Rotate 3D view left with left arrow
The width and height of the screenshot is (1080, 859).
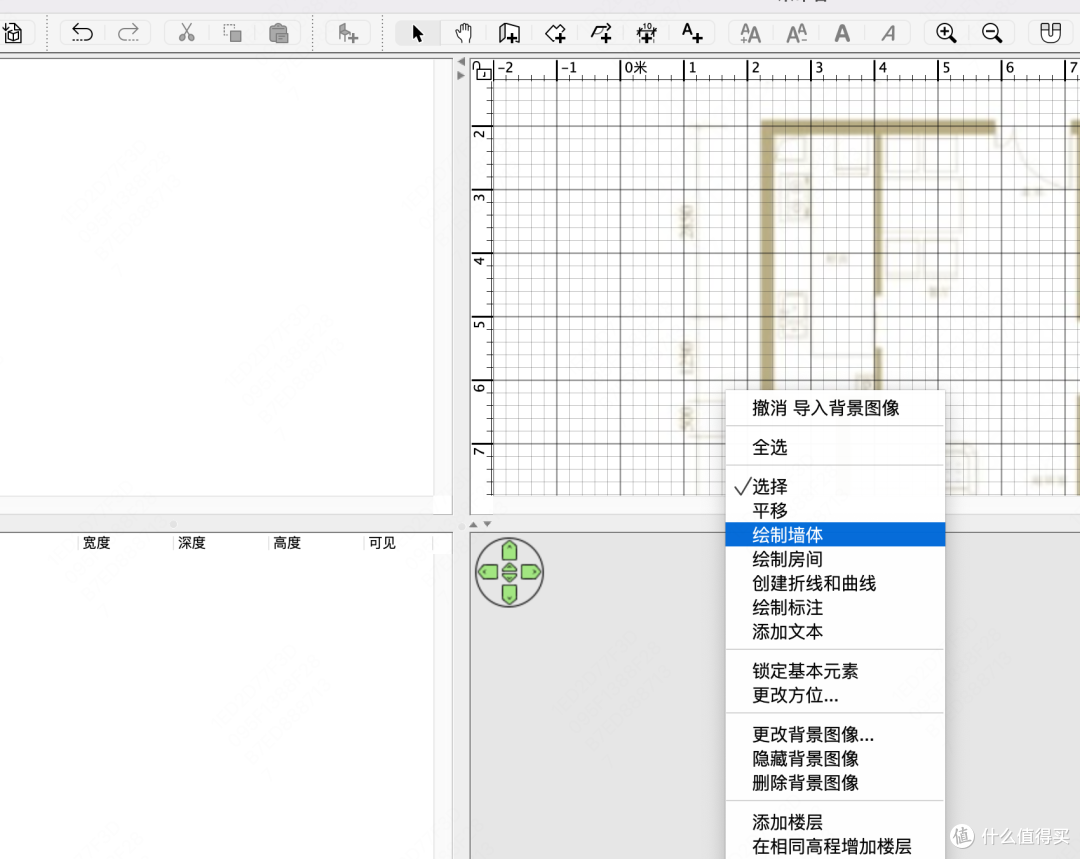click(x=488, y=572)
